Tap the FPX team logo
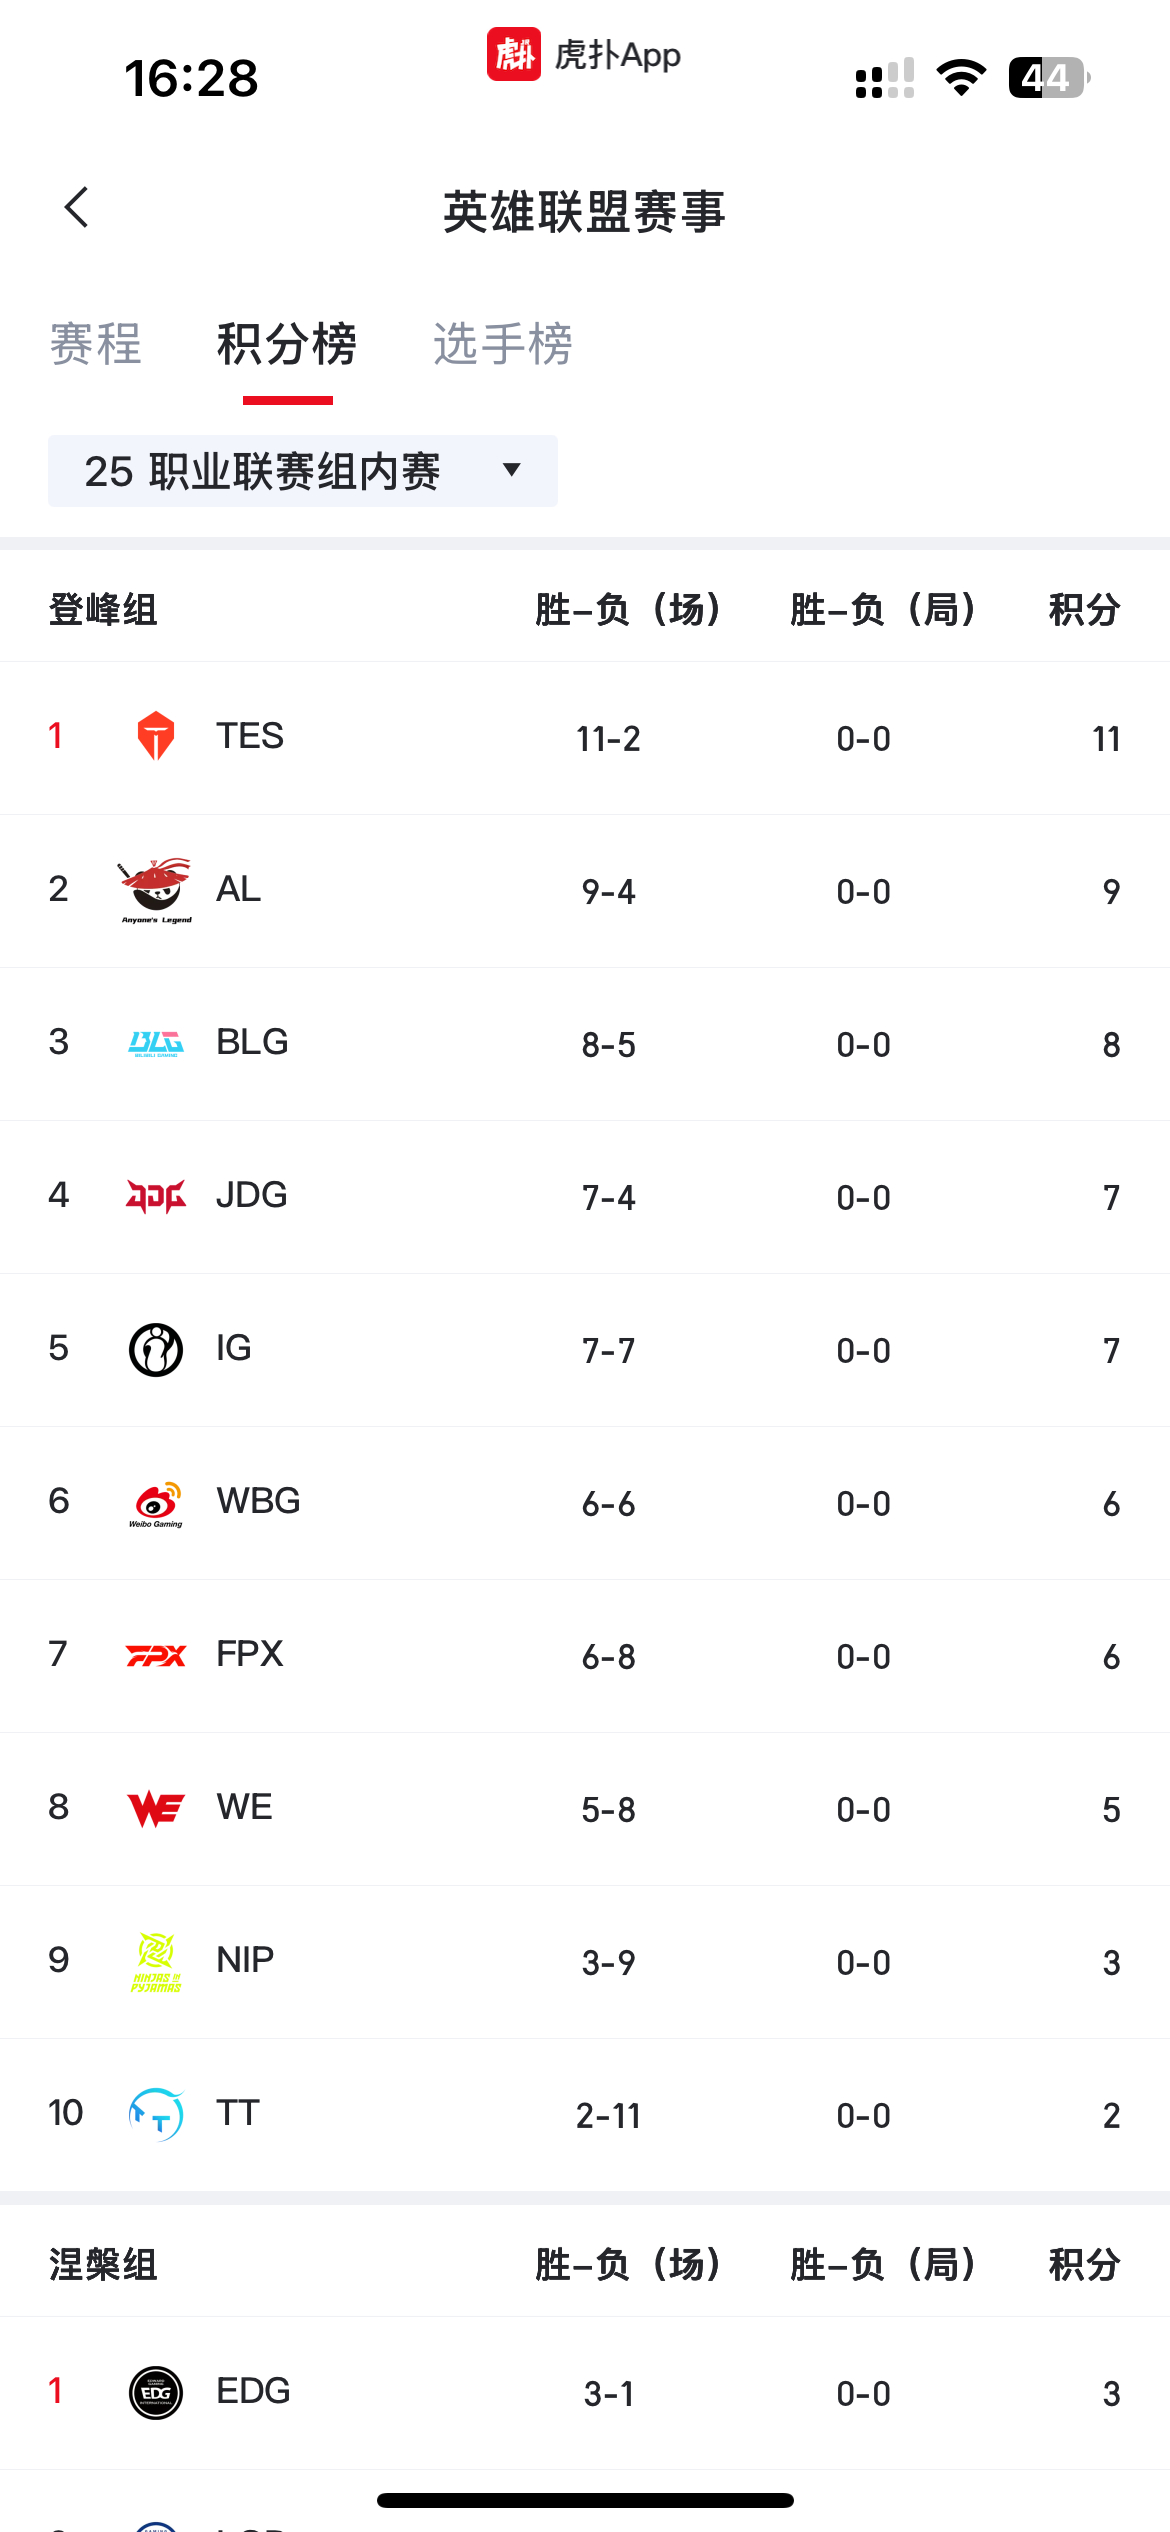This screenshot has height=2532, width=1170. coord(156,1656)
